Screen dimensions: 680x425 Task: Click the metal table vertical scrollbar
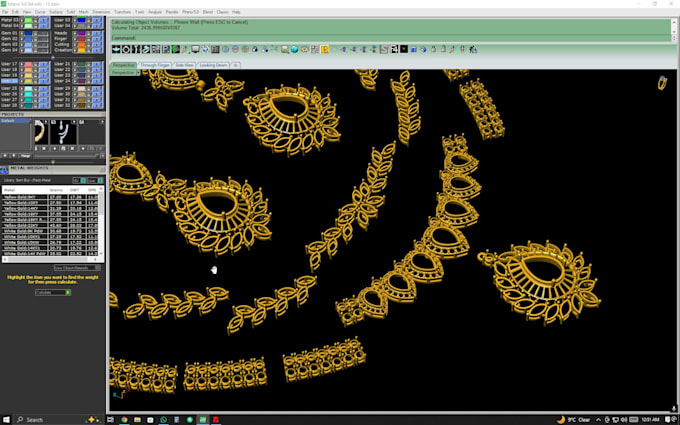(101, 221)
